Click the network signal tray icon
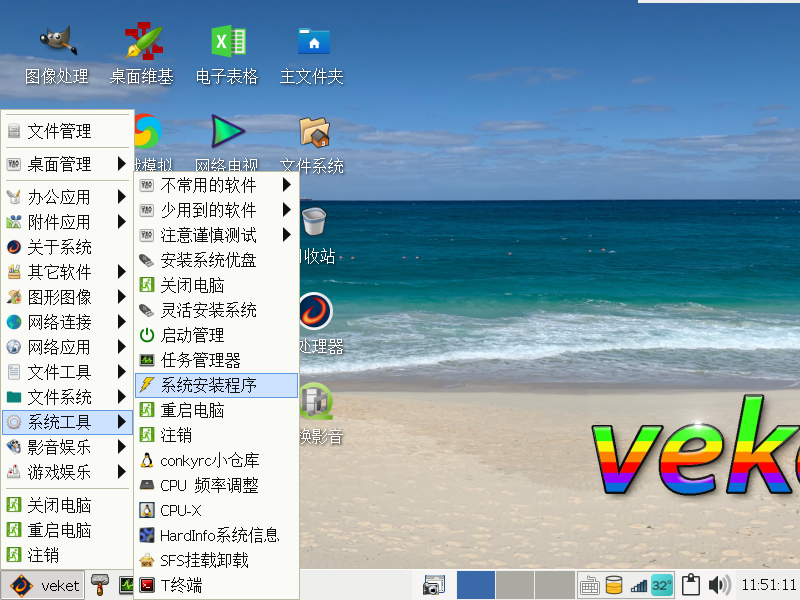The image size is (800, 600). pos(639,586)
